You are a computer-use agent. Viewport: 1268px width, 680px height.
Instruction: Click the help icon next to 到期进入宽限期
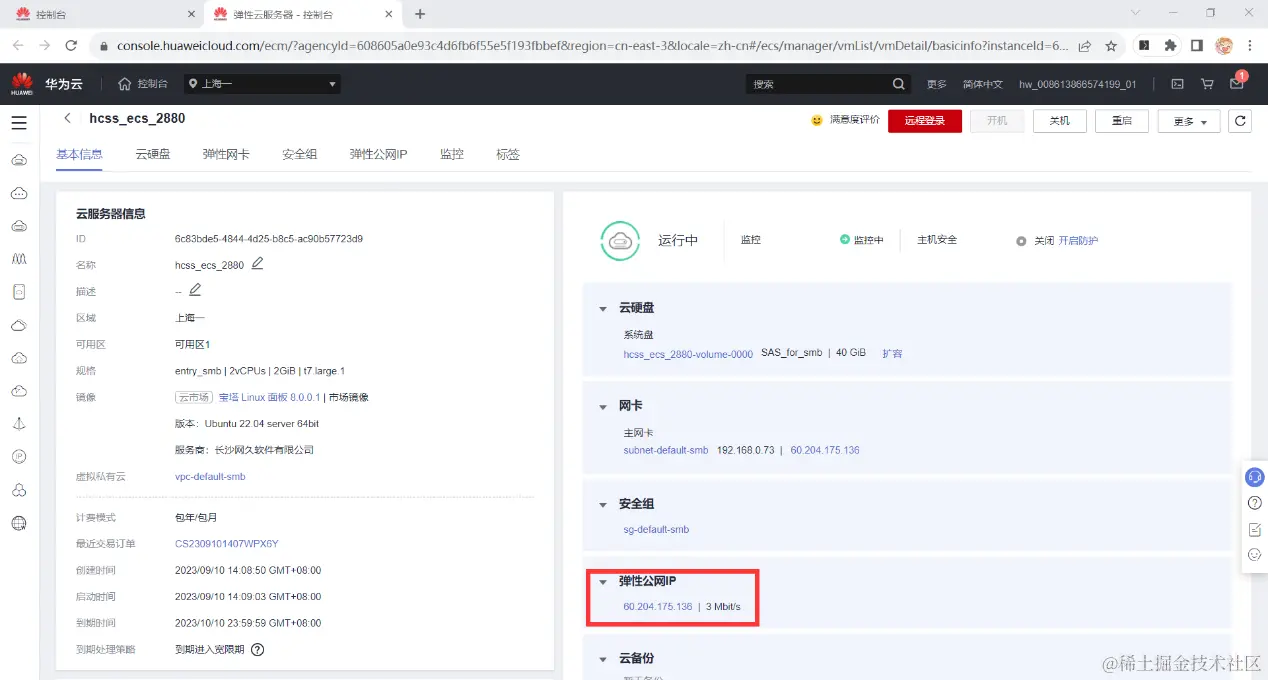[257, 649]
